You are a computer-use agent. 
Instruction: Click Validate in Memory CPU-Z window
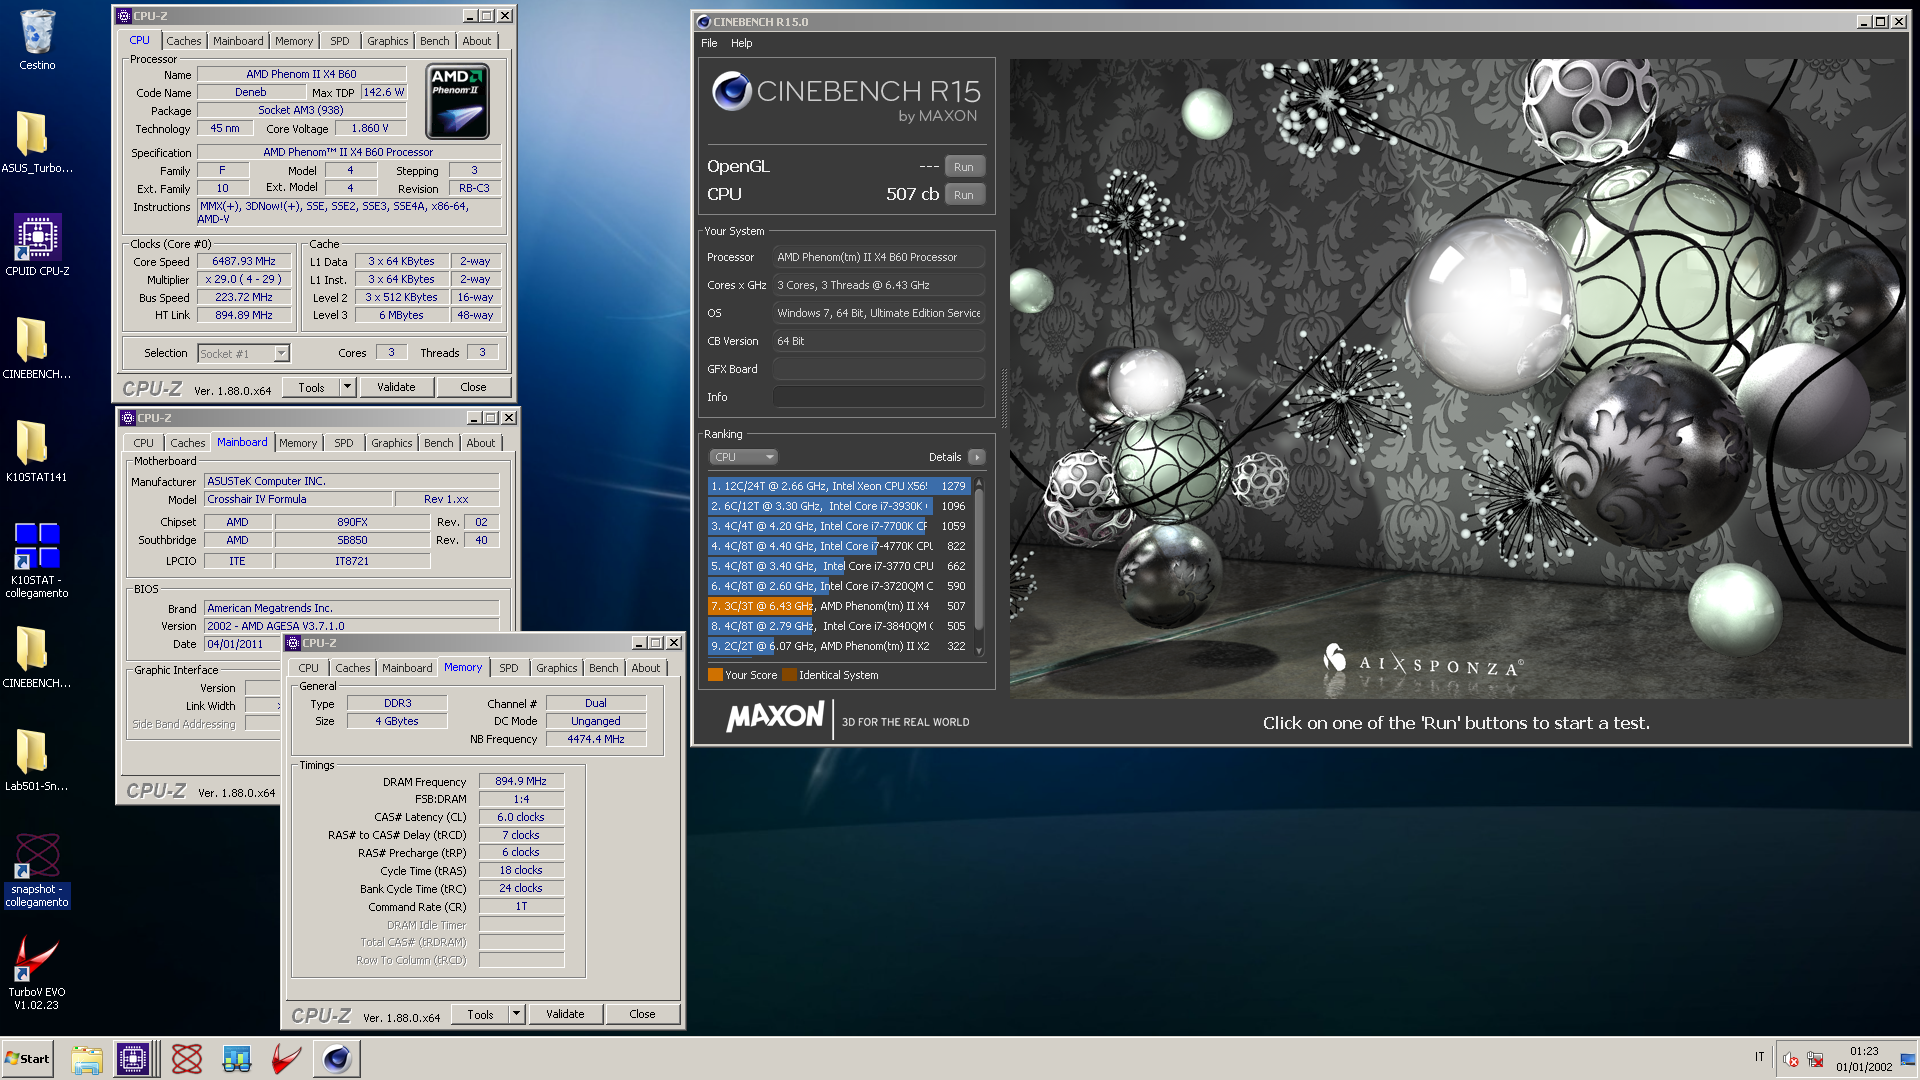coord(565,1014)
